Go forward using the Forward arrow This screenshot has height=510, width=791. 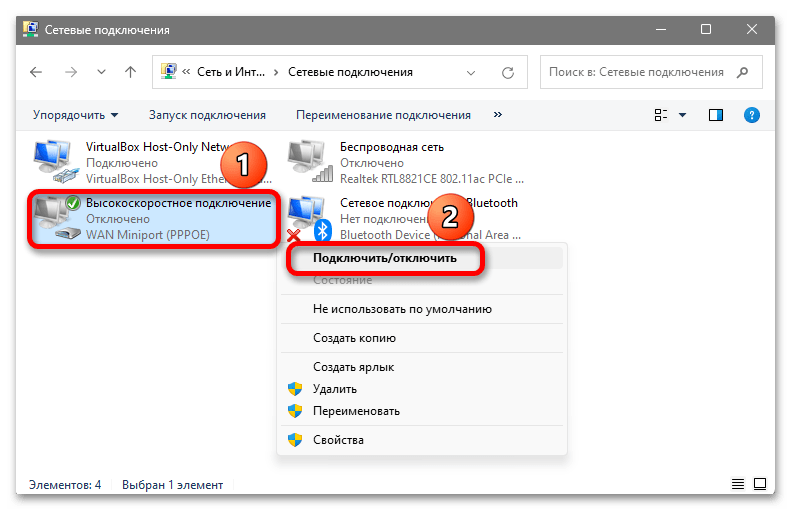[71, 72]
